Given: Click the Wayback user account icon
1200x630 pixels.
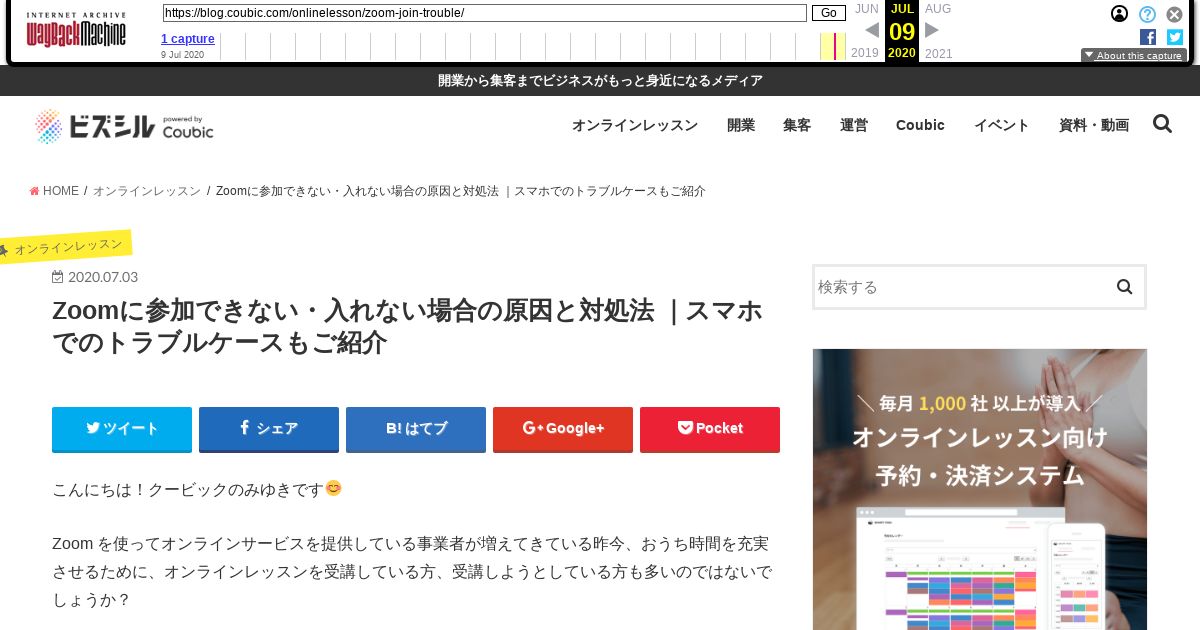Looking at the screenshot, I should [x=1120, y=14].
